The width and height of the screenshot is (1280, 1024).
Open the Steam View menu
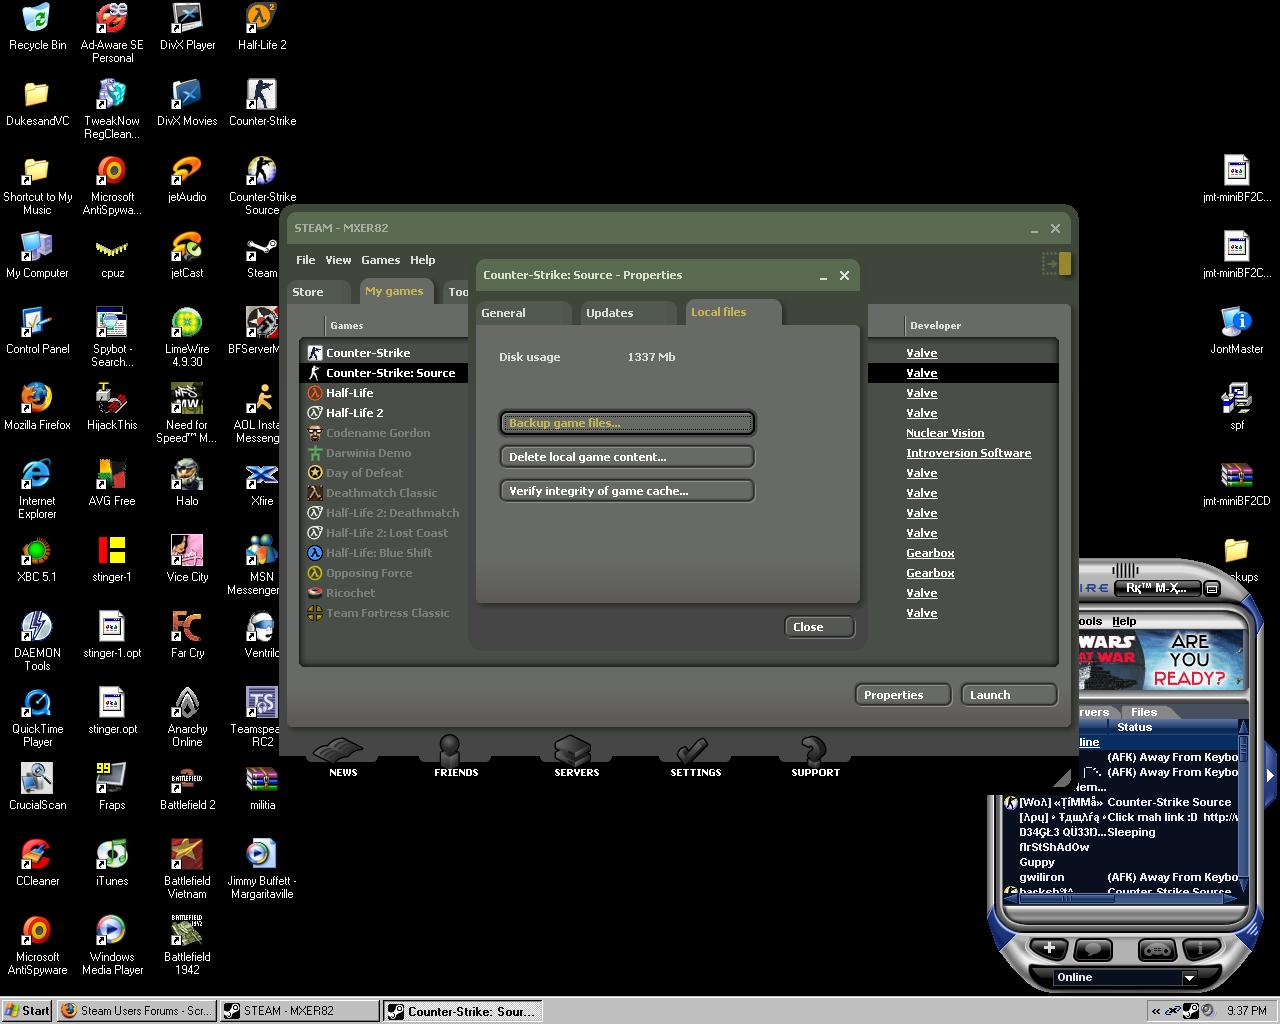pos(338,260)
